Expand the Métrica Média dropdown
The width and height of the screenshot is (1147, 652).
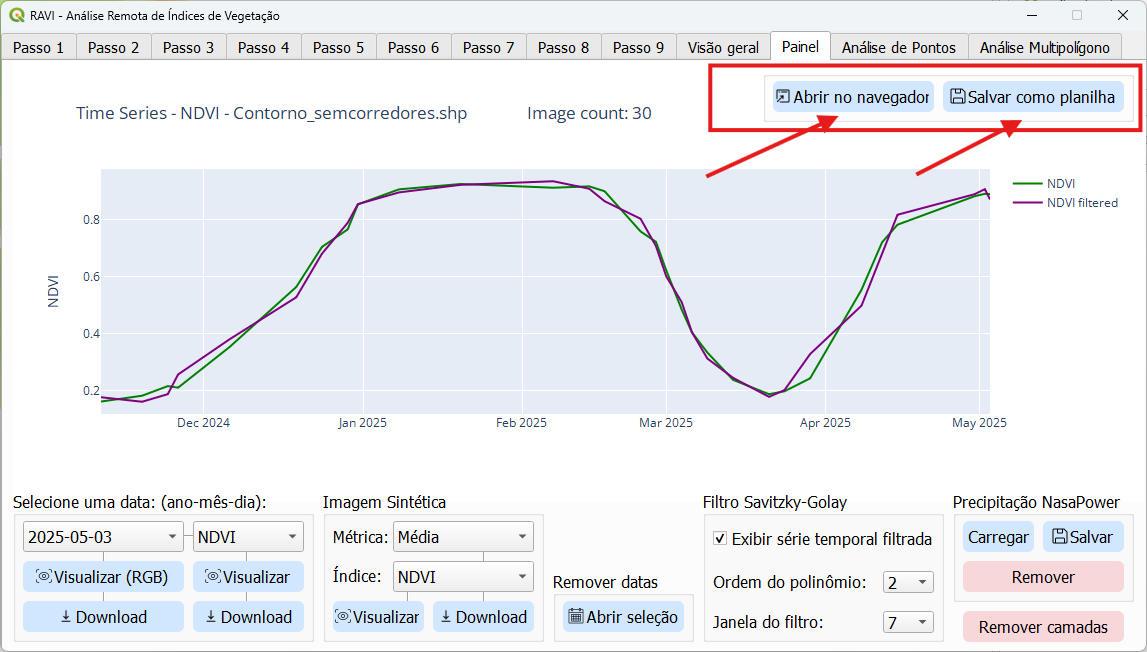(463, 537)
